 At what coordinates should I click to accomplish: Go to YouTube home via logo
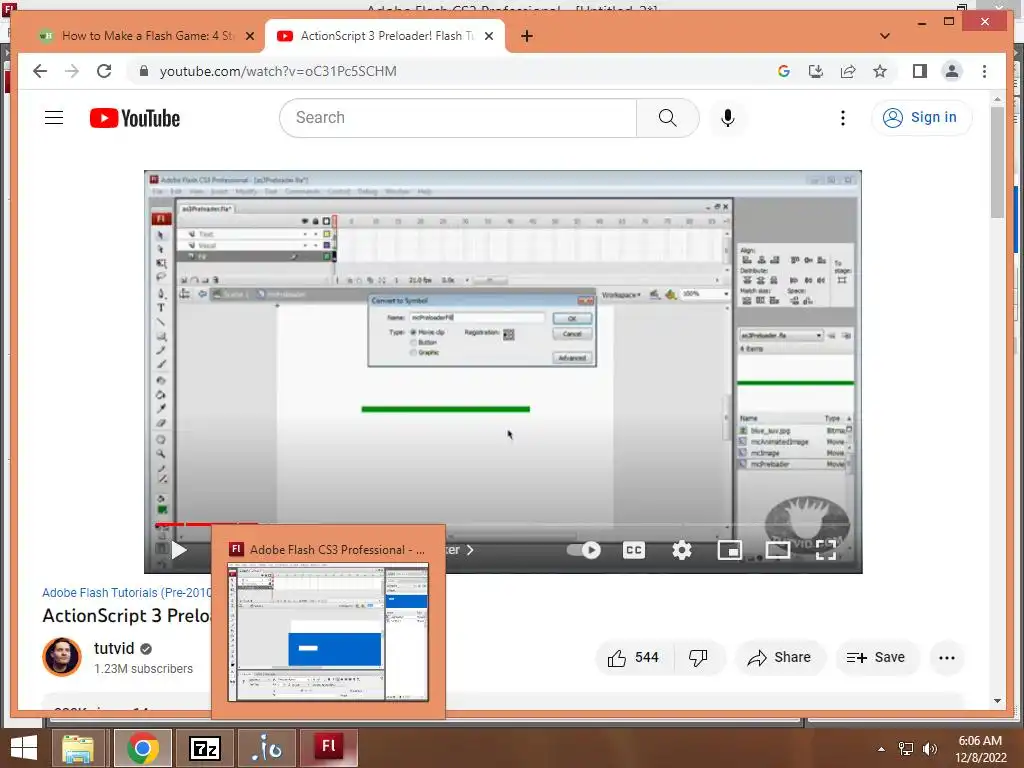pos(135,118)
